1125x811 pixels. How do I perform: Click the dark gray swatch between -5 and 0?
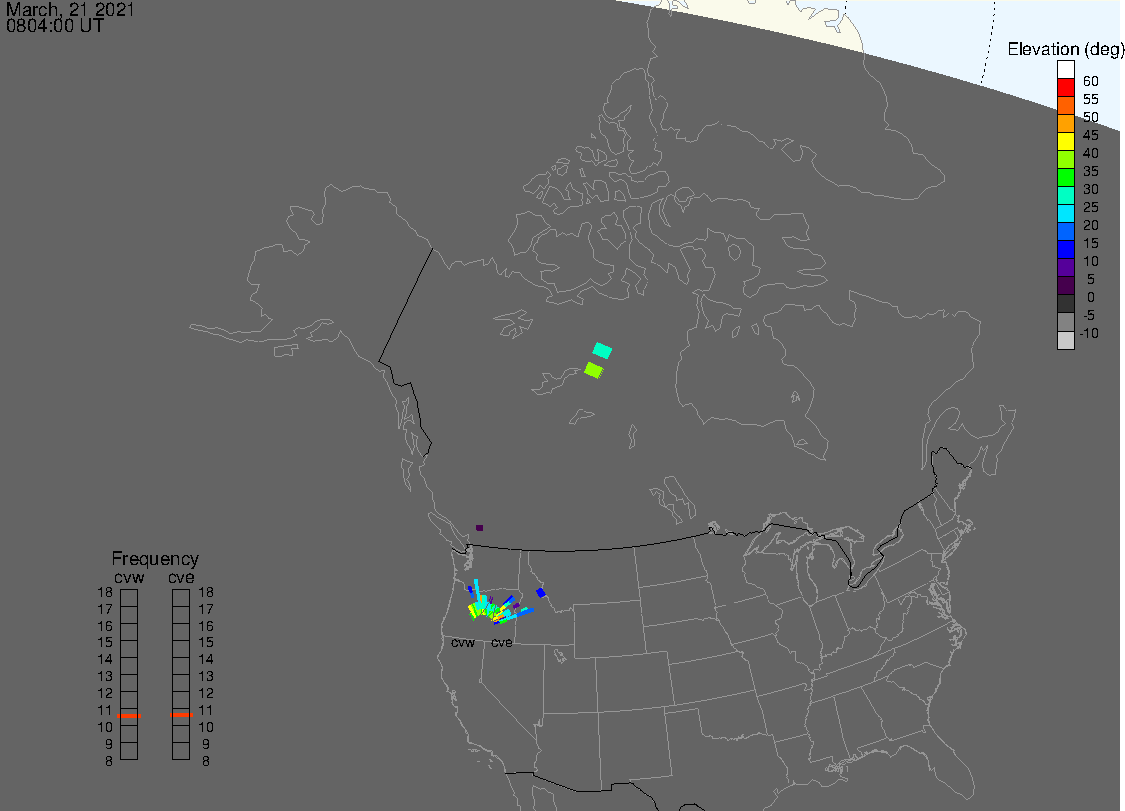tap(1065, 304)
